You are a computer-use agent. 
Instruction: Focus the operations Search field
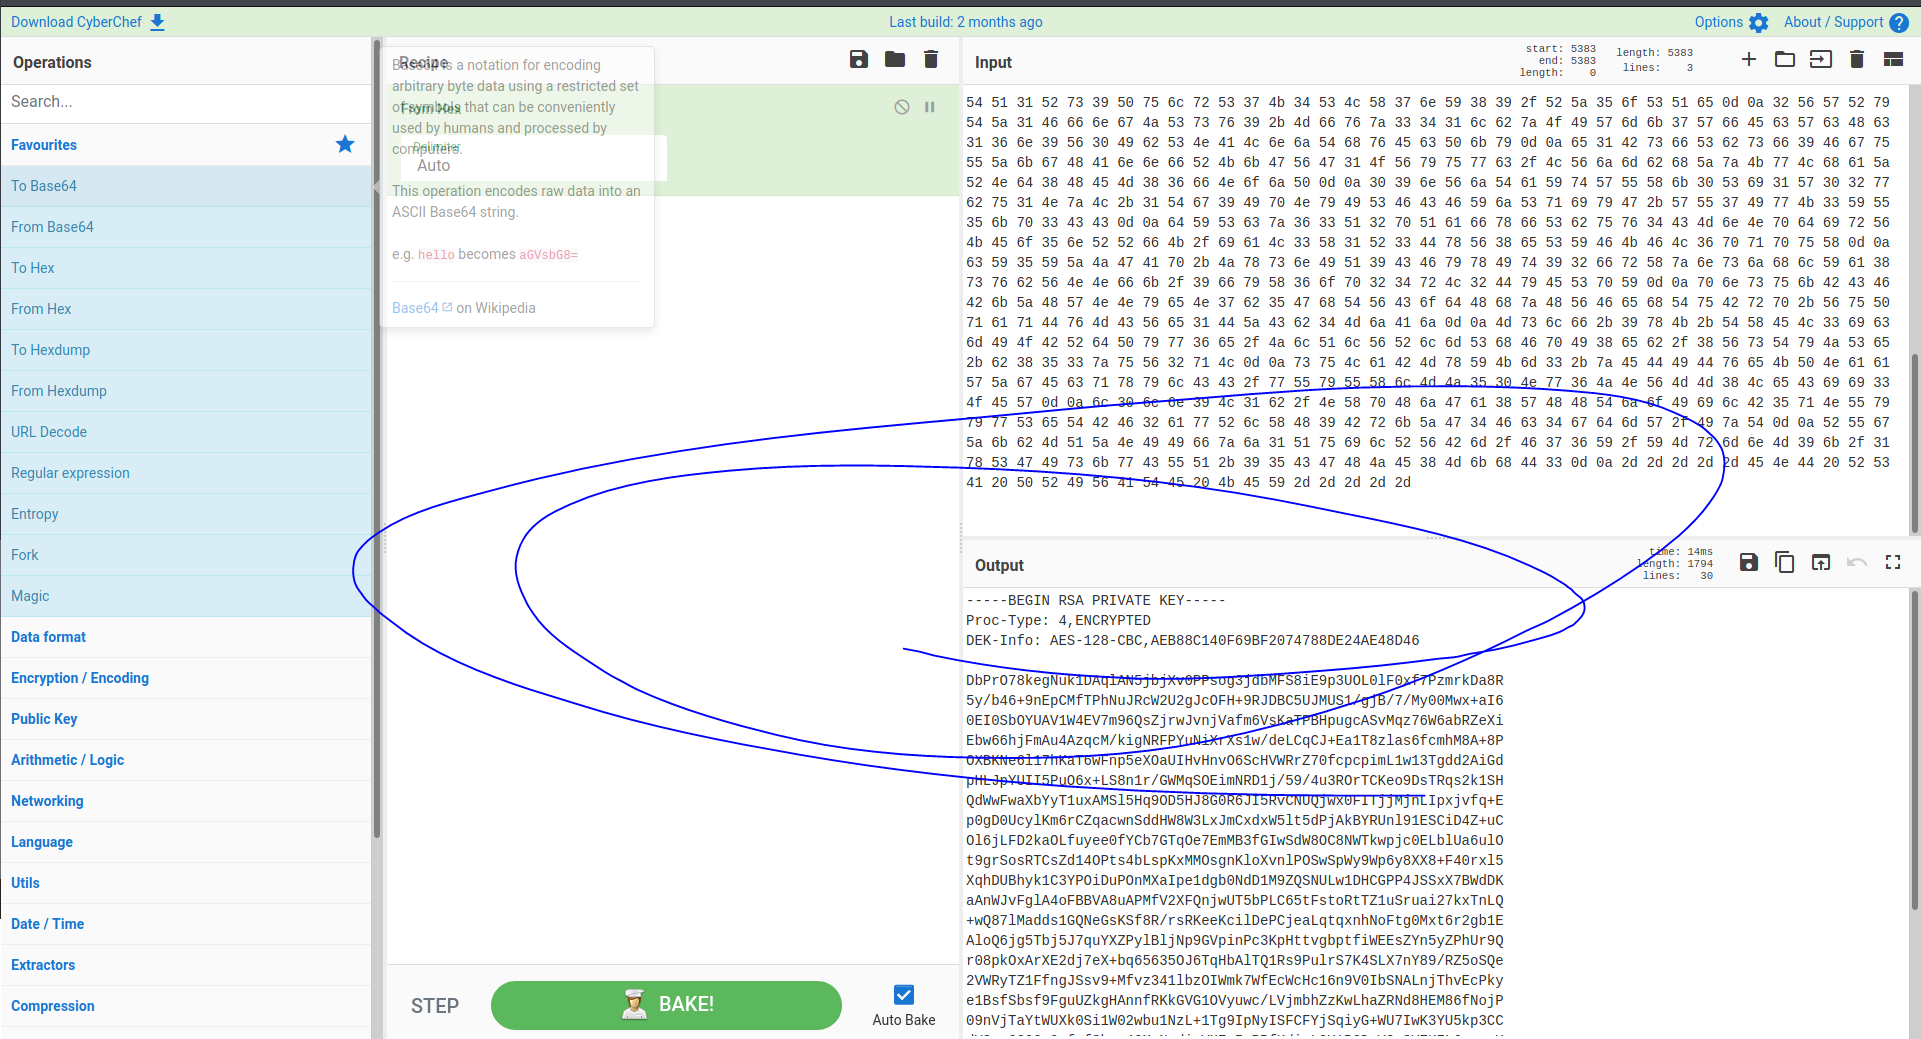[186, 102]
